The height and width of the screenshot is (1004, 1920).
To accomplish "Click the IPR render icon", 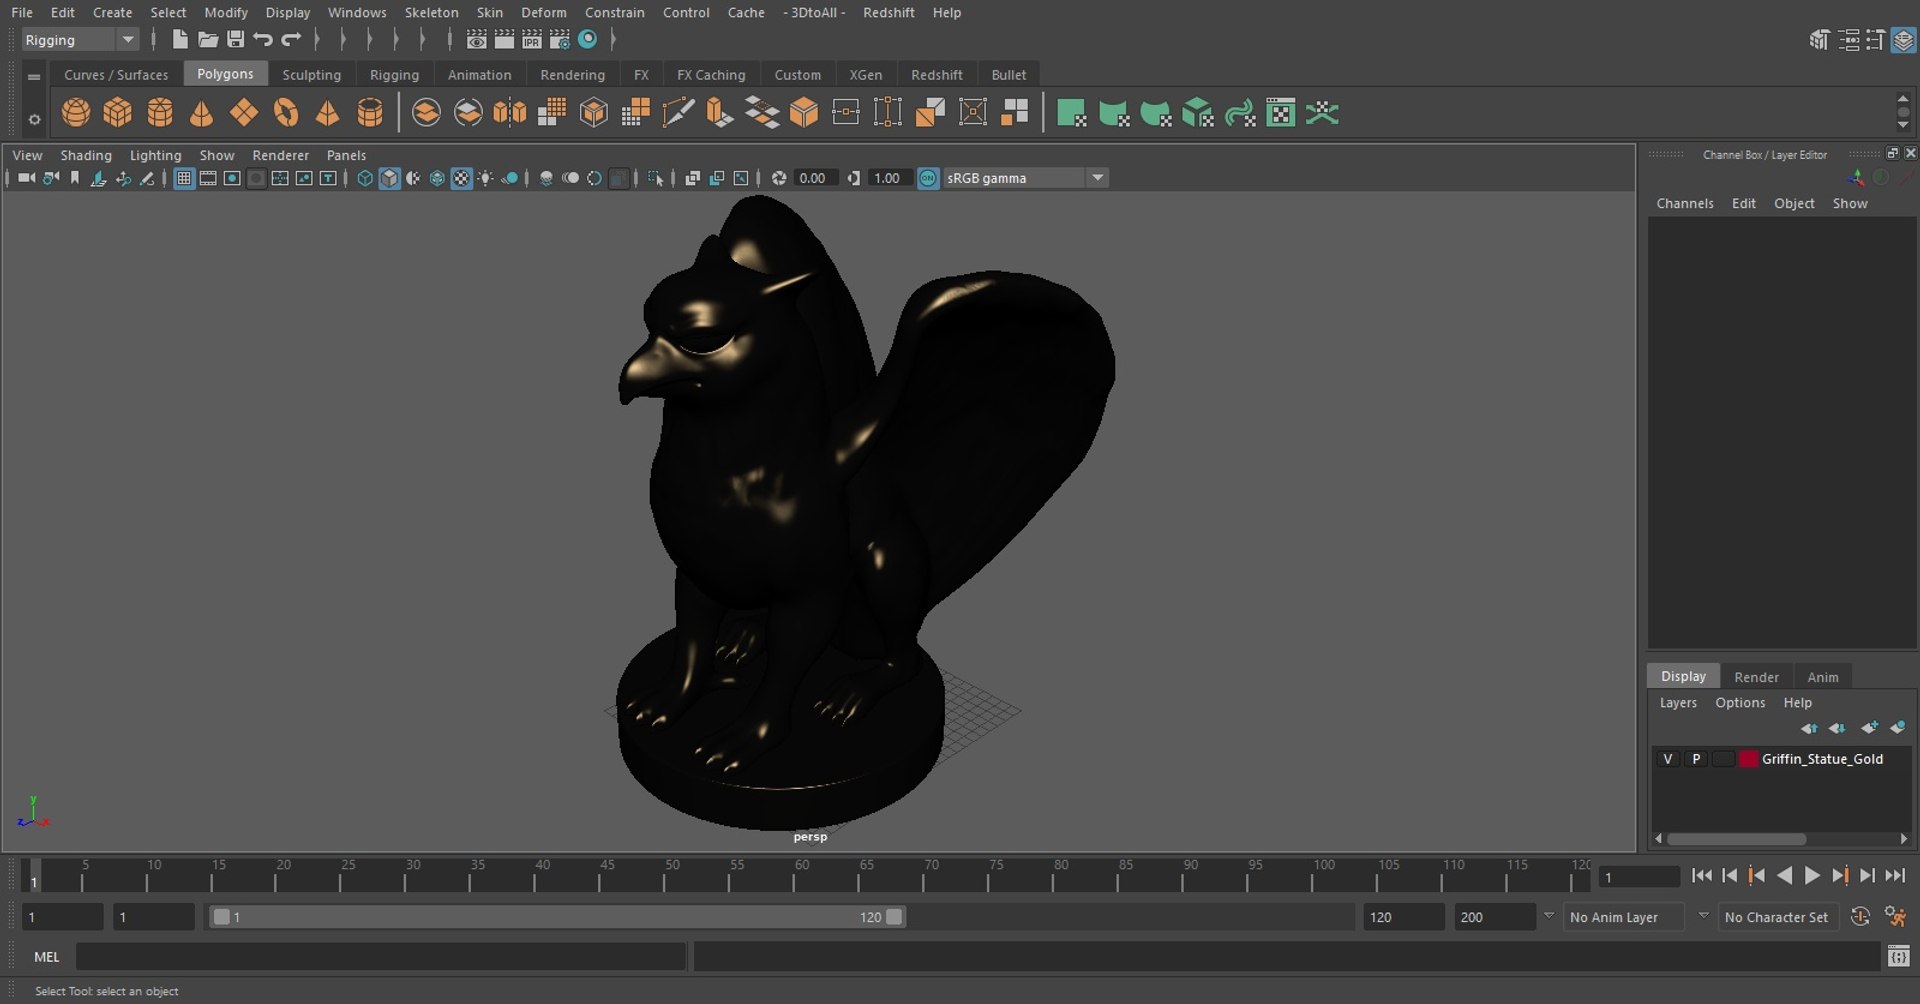I will [x=532, y=39].
